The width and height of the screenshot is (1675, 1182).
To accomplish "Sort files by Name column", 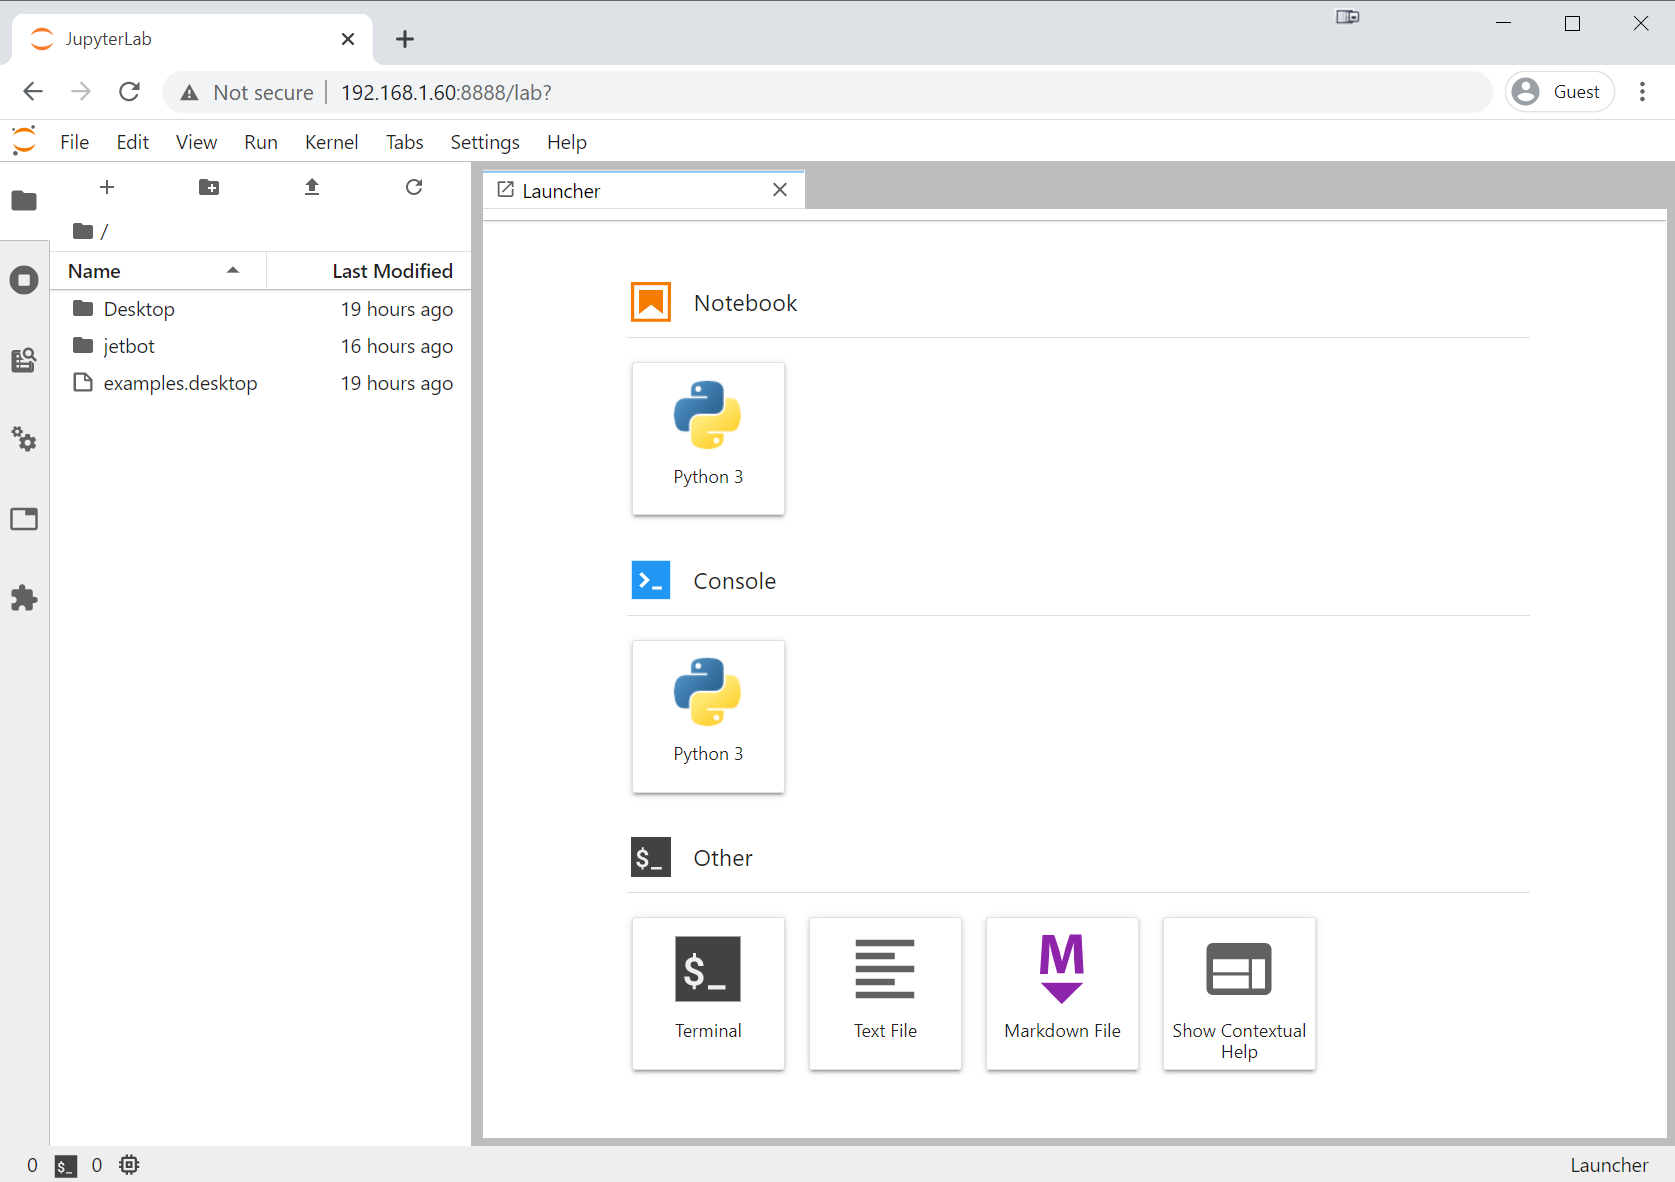I will [158, 271].
